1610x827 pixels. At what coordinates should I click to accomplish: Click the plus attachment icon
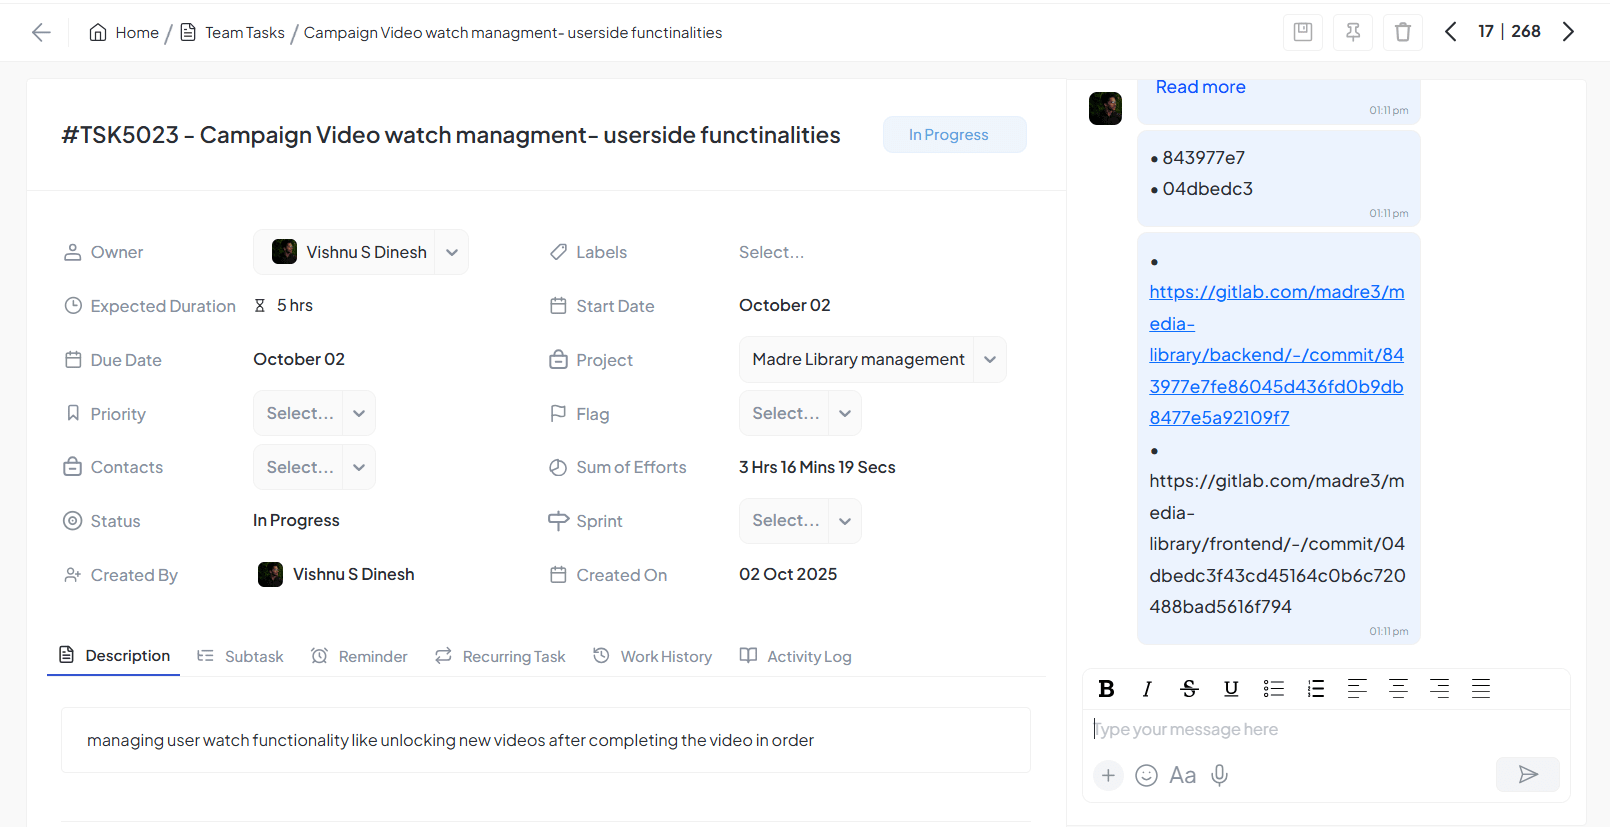click(x=1108, y=775)
